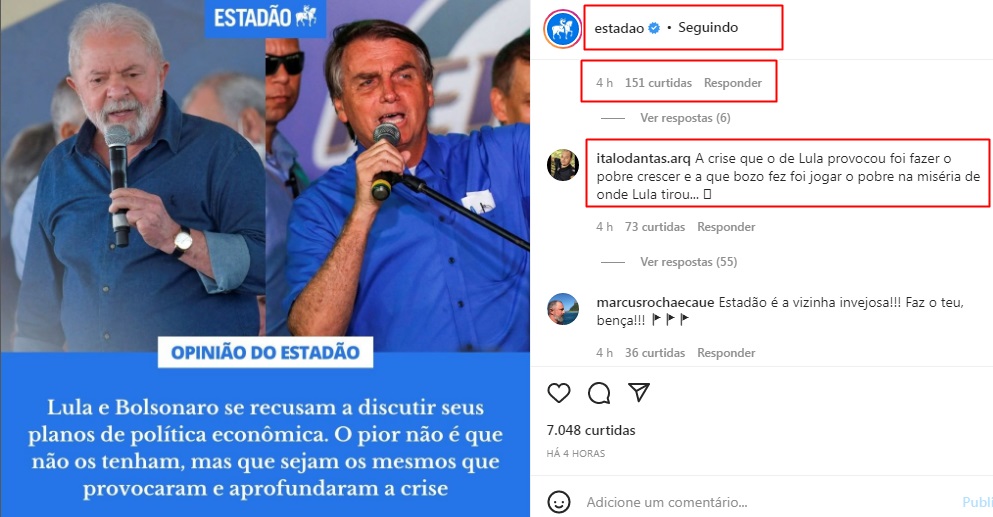Click the post image of Lula and Bolsonaro
This screenshot has width=993, height=517.
point(265,258)
